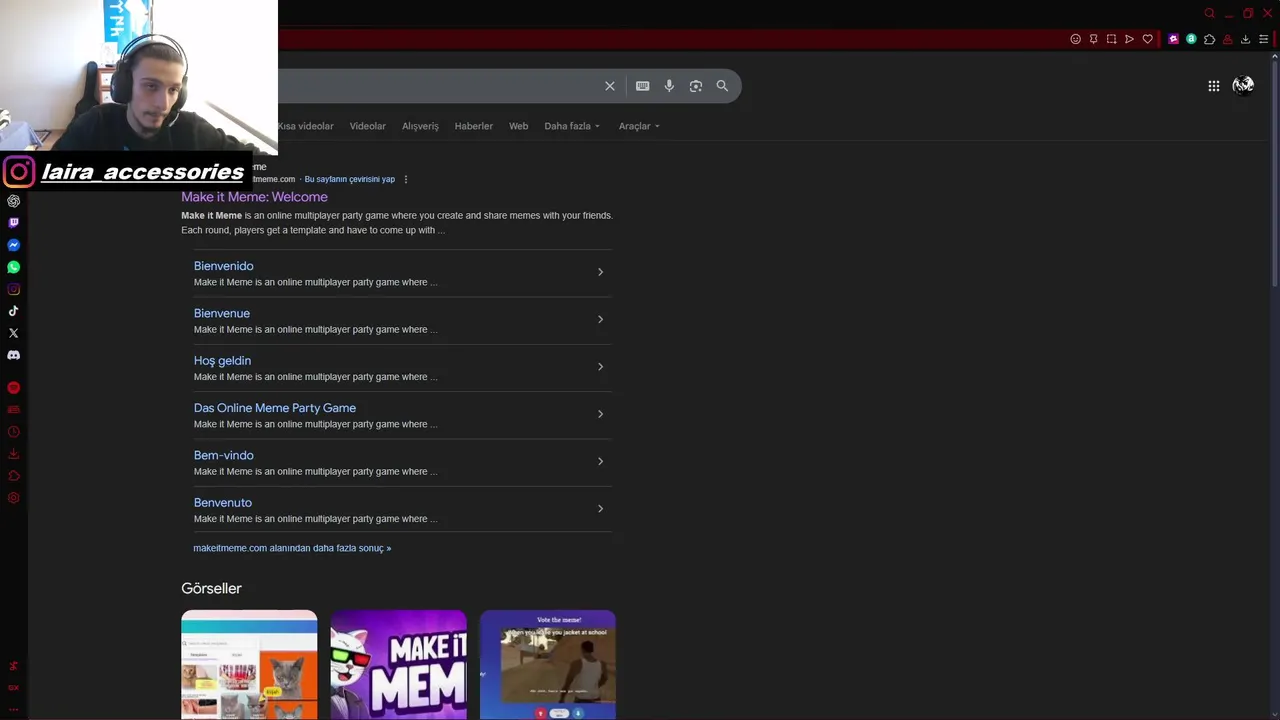Switch to the Web tab
The width and height of the screenshot is (1280, 720).
pos(518,126)
